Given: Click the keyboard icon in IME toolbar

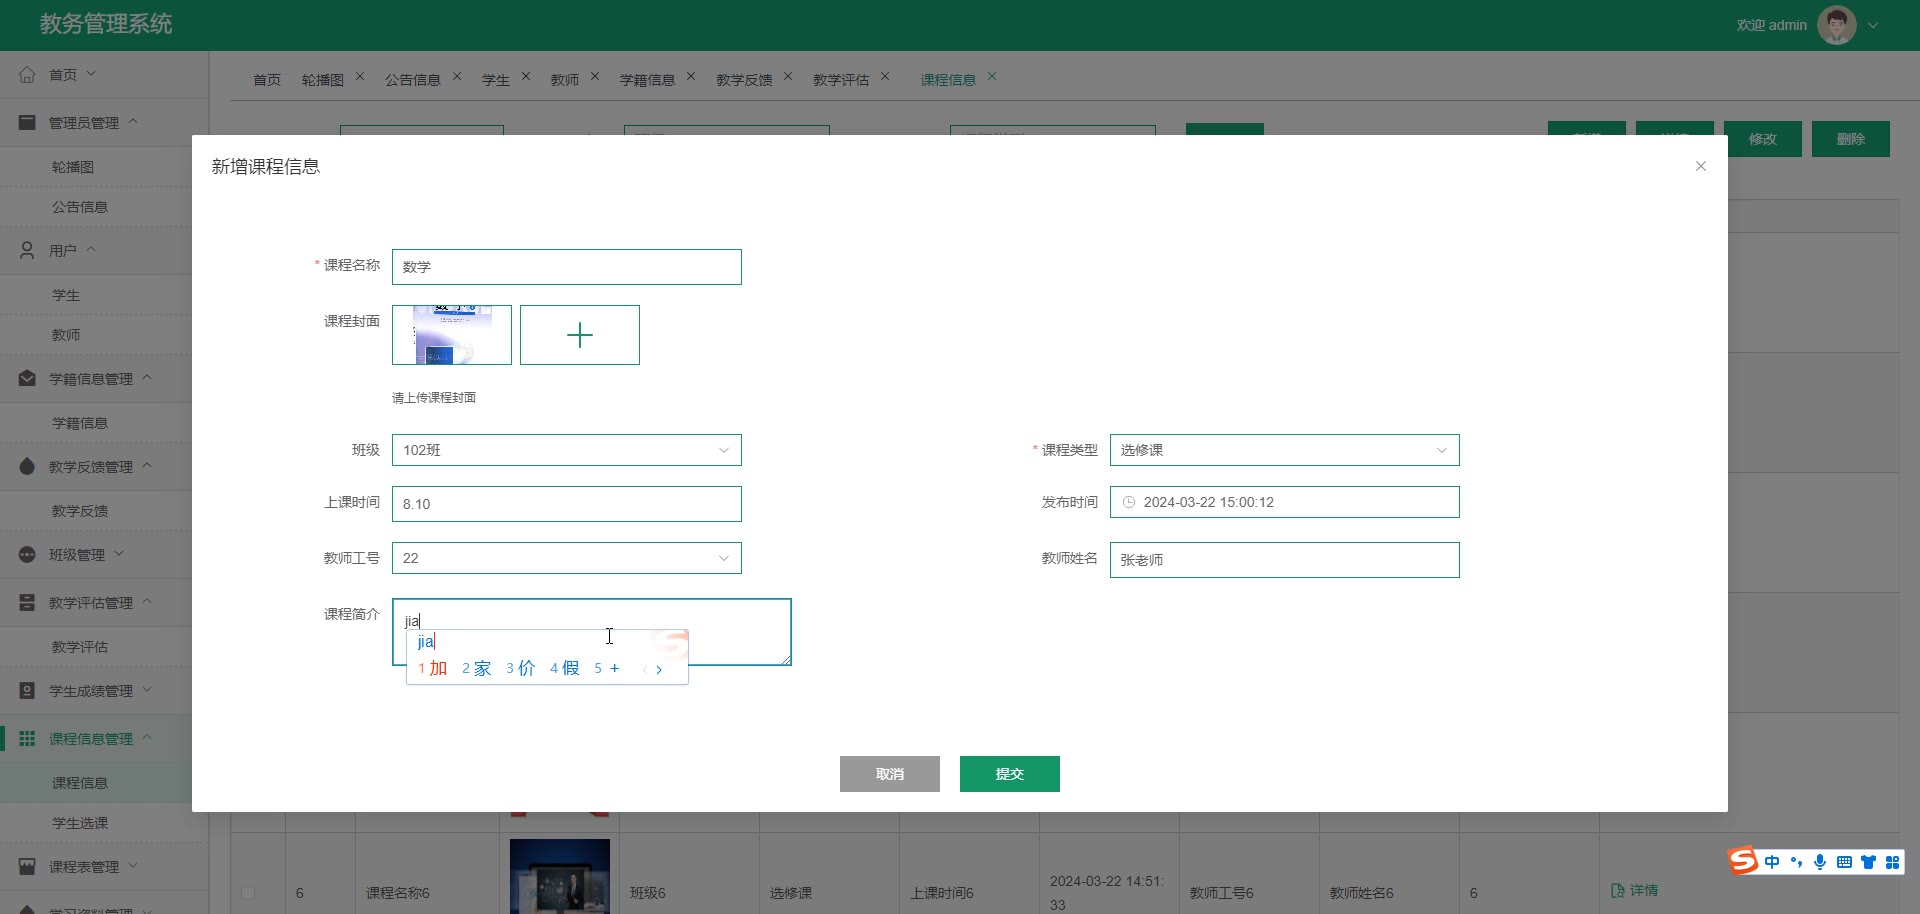Looking at the screenshot, I should coord(1844,862).
